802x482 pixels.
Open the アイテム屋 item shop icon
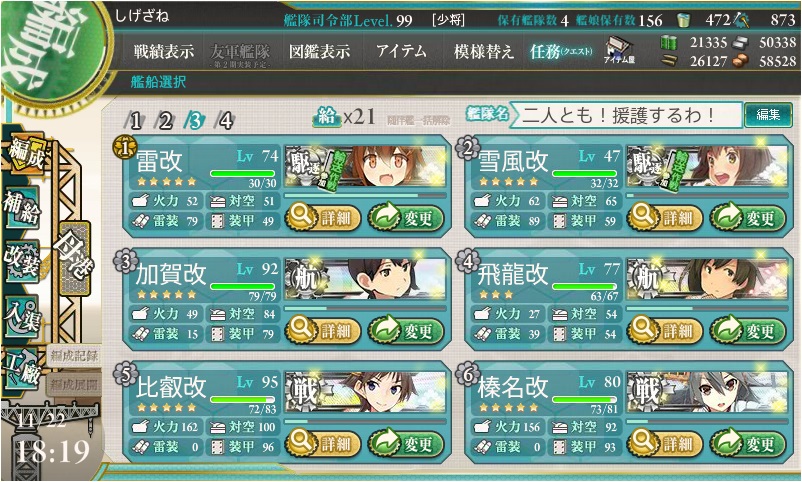[619, 51]
